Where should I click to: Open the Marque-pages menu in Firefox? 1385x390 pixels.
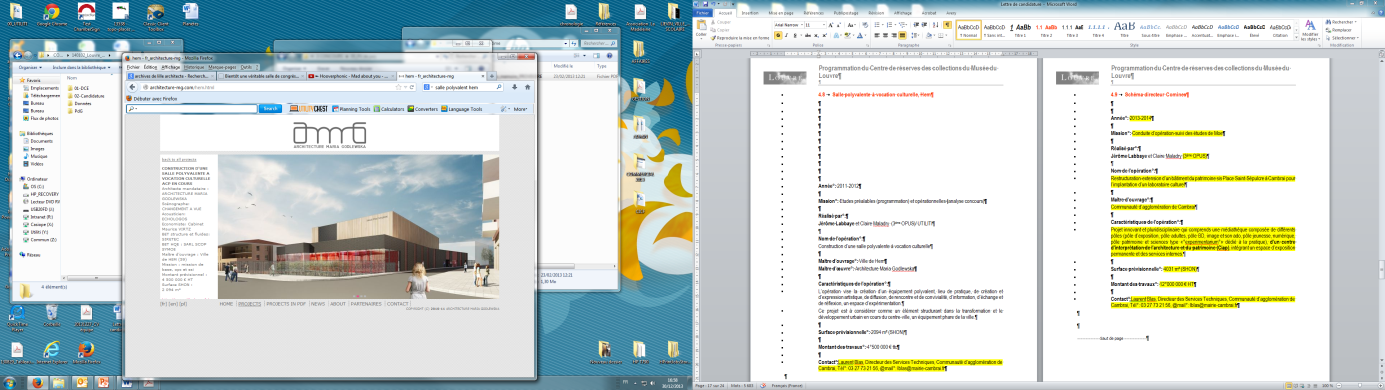point(222,67)
